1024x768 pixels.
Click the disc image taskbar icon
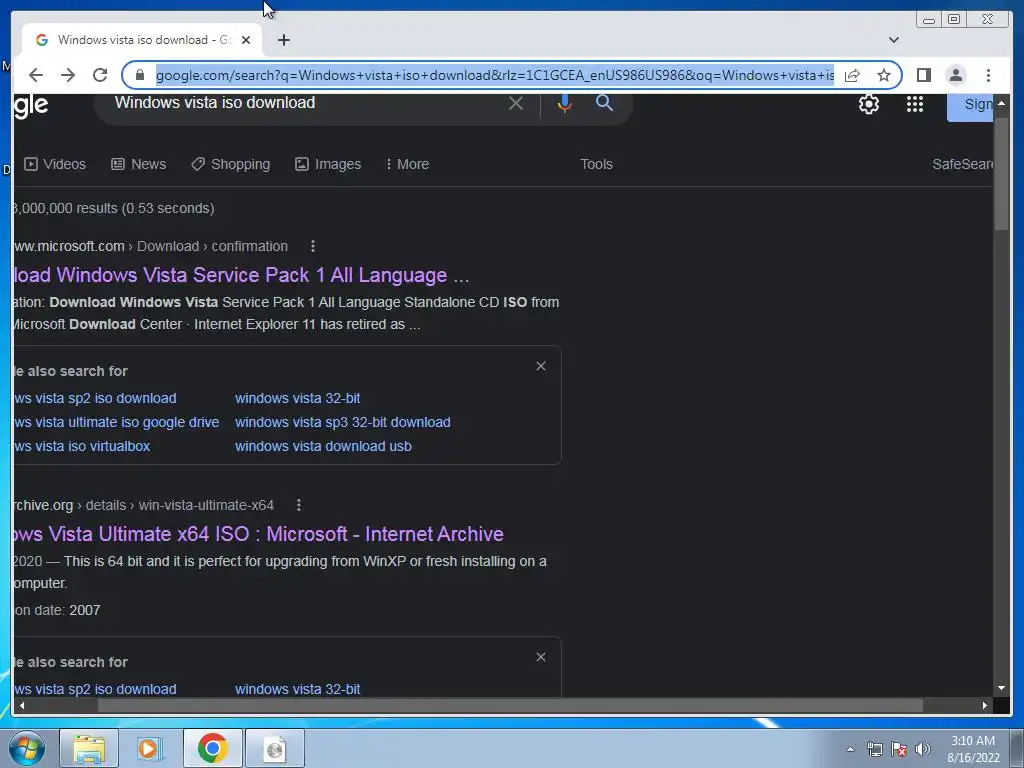(274, 750)
